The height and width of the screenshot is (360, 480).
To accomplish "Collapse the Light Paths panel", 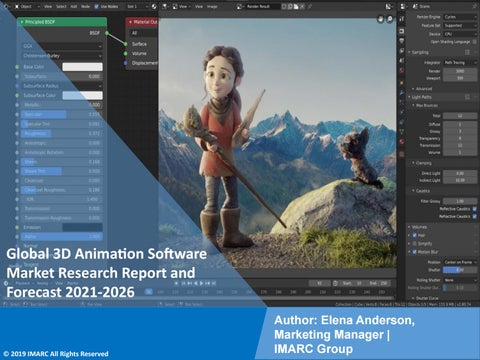I will pos(409,97).
